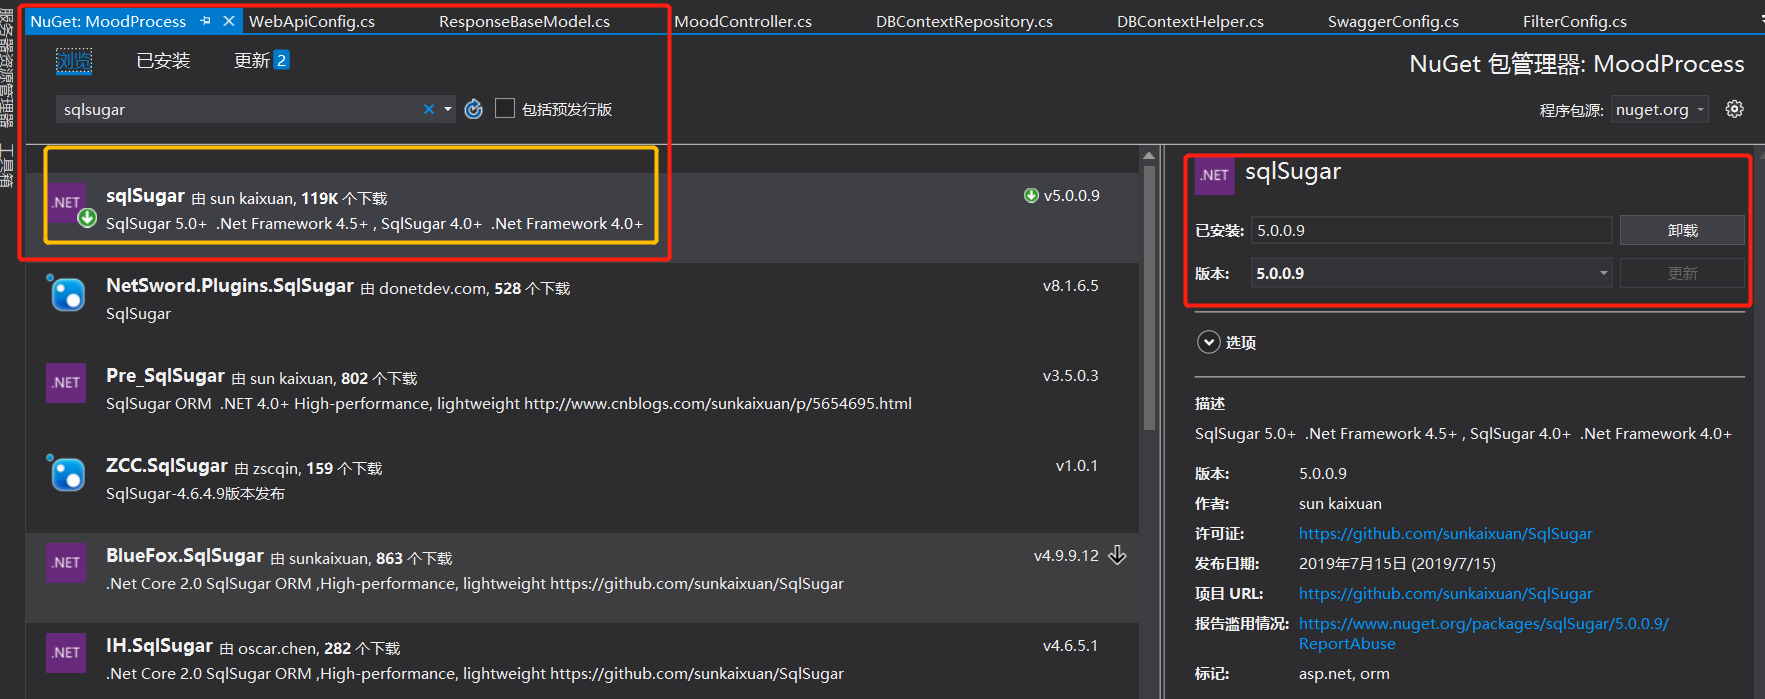The height and width of the screenshot is (699, 1765).
Task: Open the tab overflow dropdown at top right
Action: coord(1760,21)
